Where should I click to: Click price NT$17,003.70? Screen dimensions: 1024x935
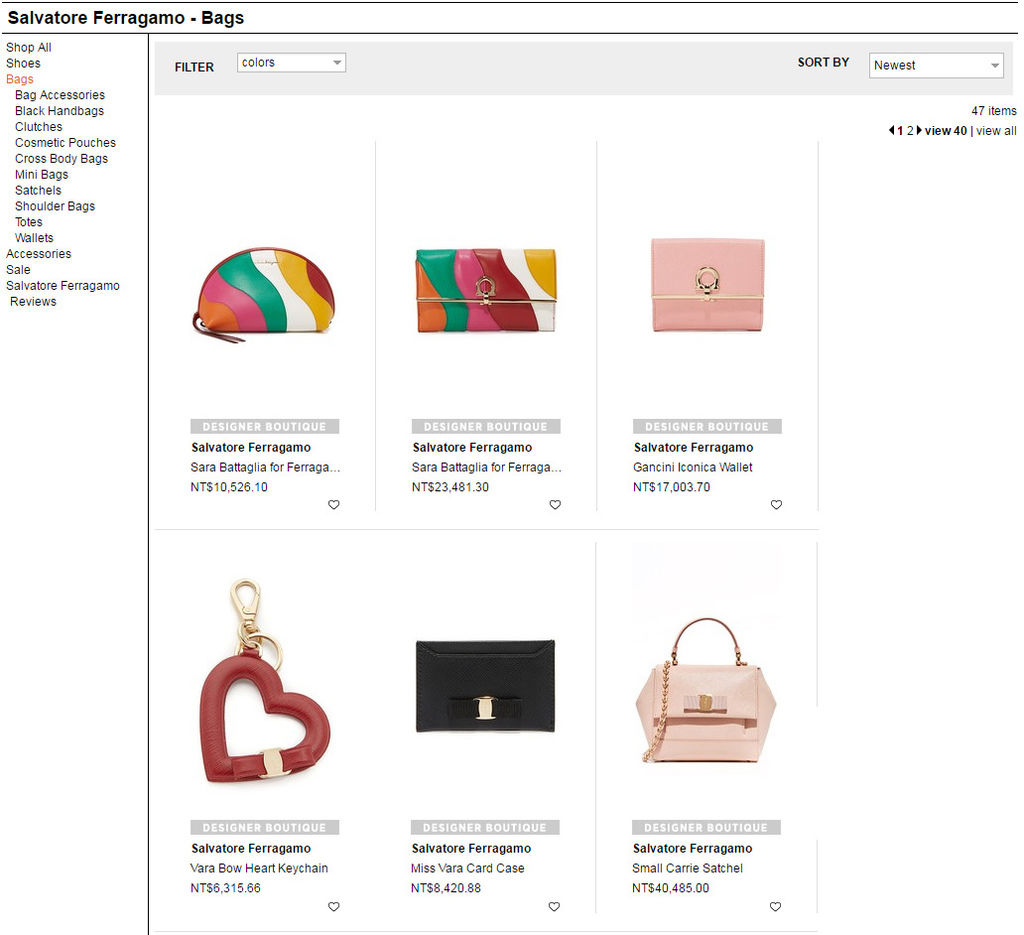[x=671, y=487]
